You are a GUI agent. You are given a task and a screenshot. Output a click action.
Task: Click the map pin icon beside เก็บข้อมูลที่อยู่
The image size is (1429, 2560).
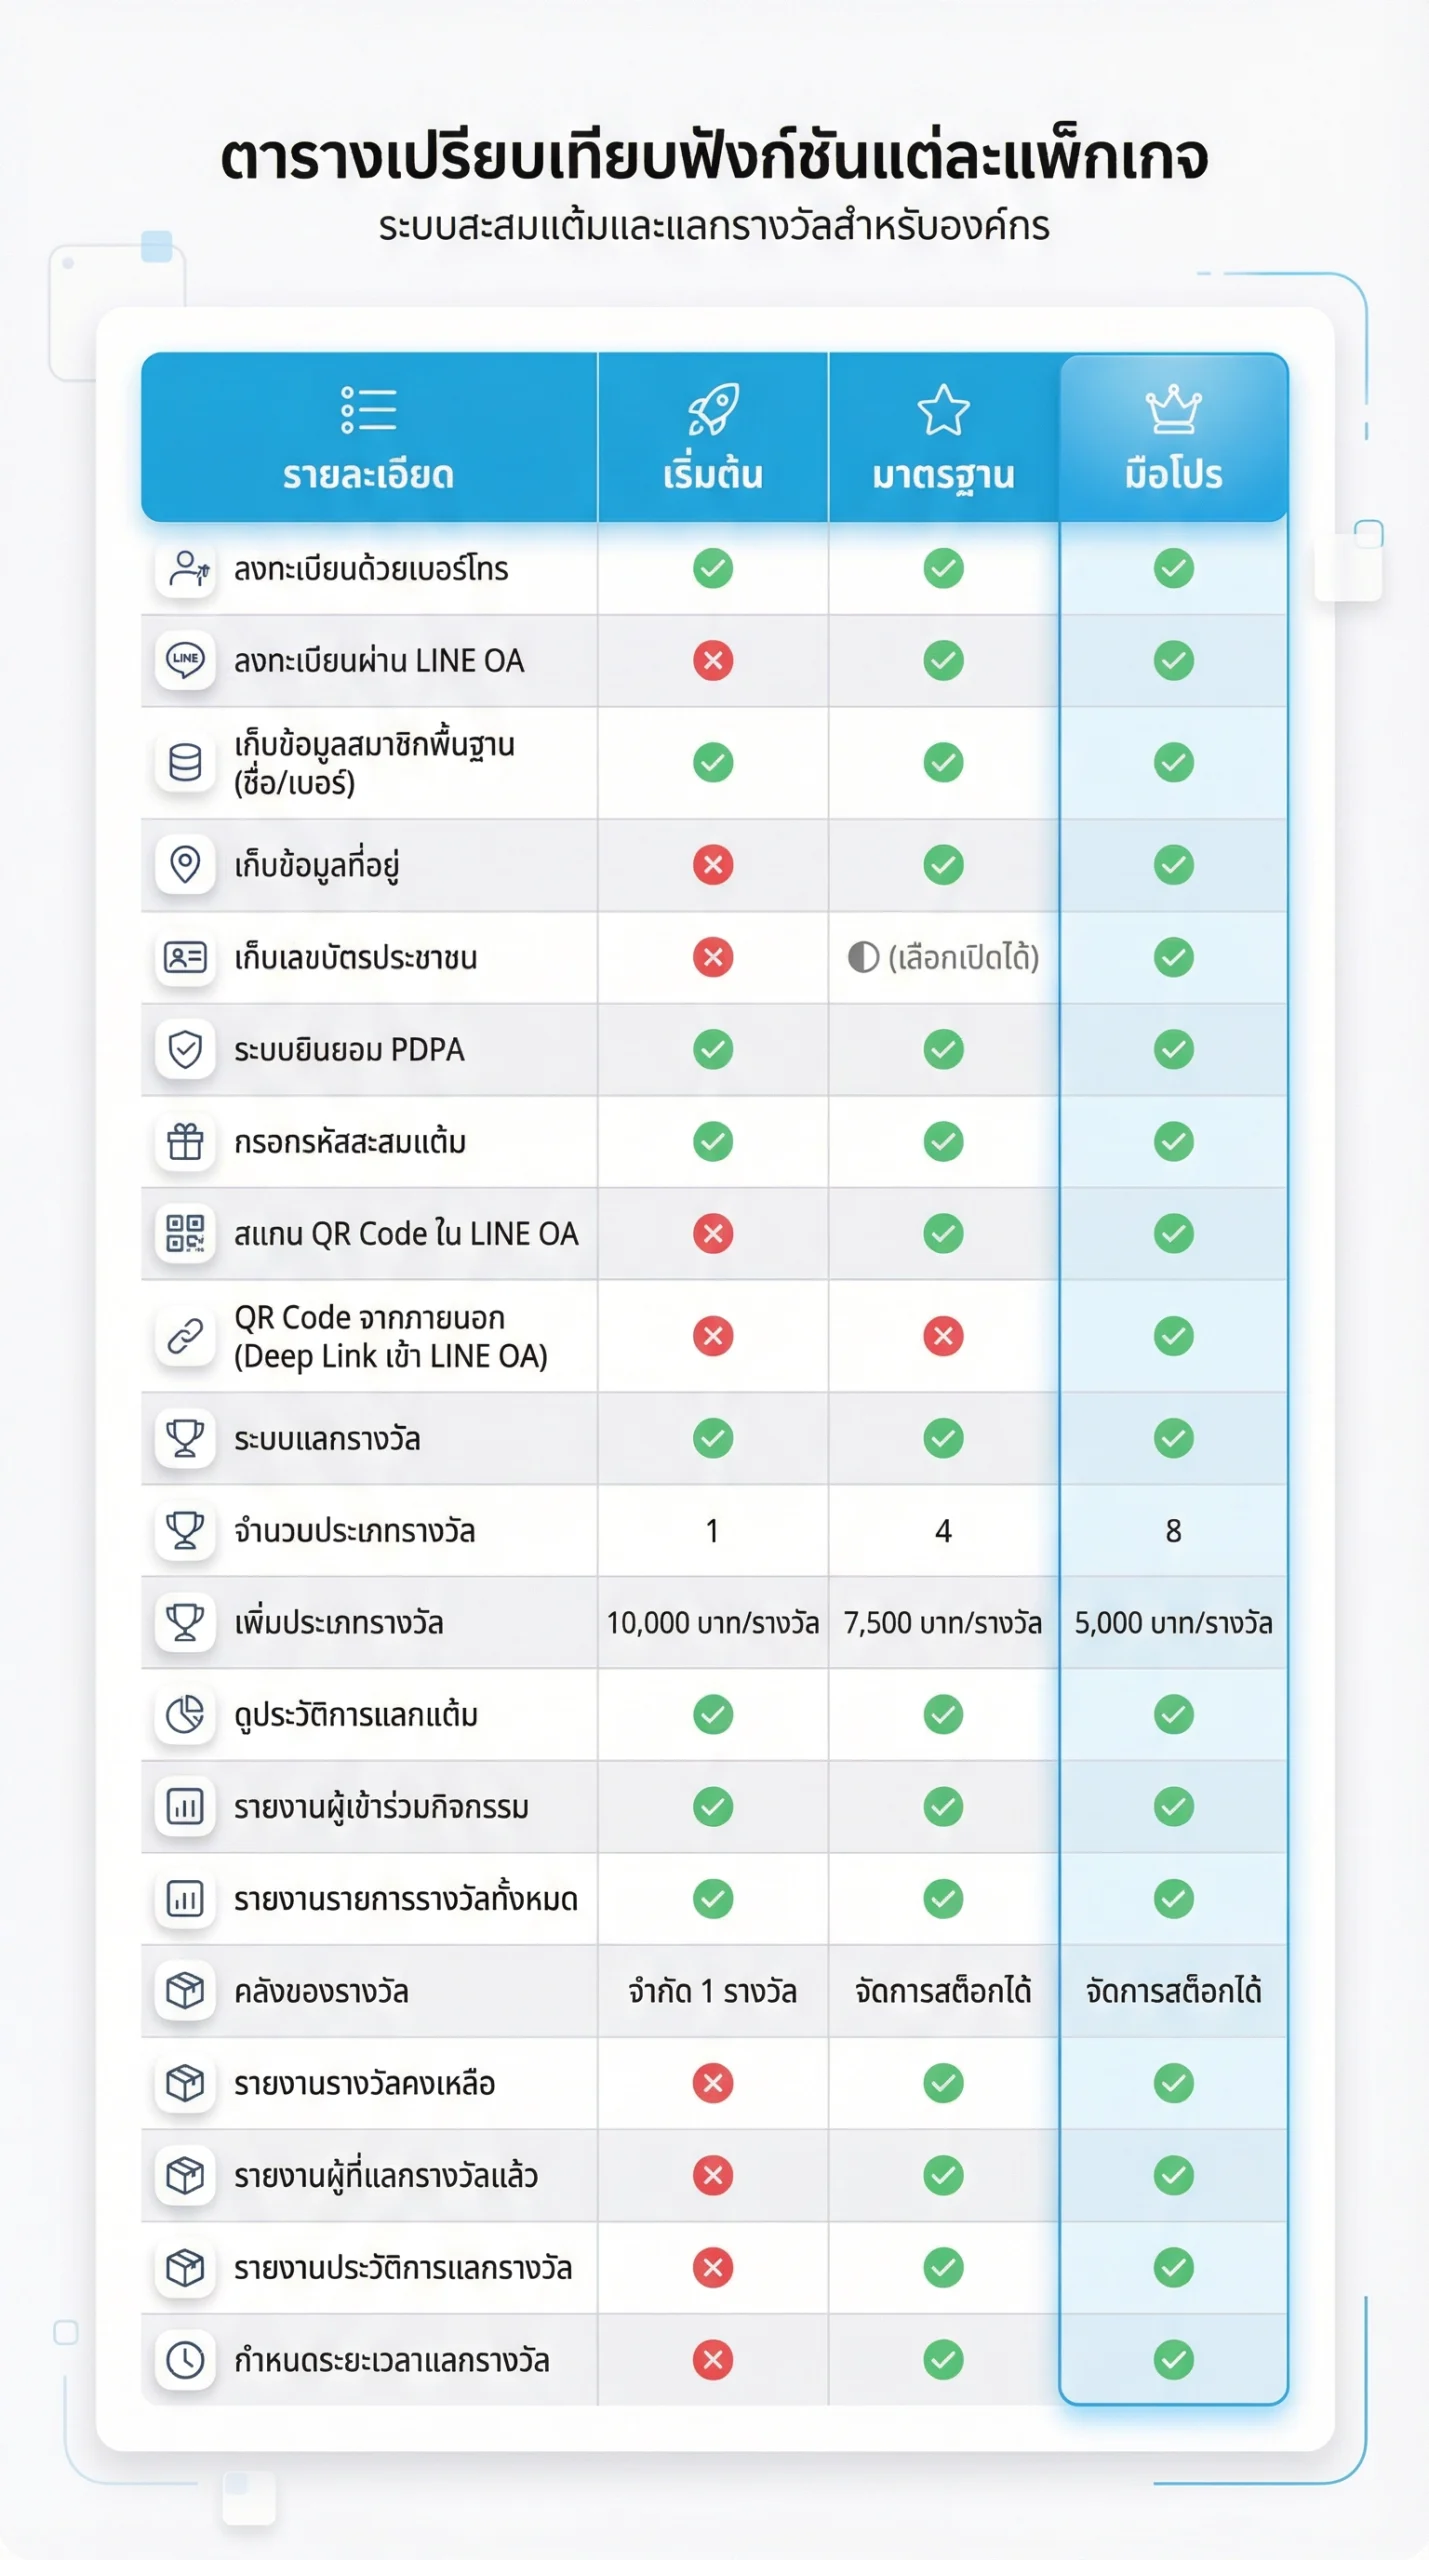click(x=185, y=864)
